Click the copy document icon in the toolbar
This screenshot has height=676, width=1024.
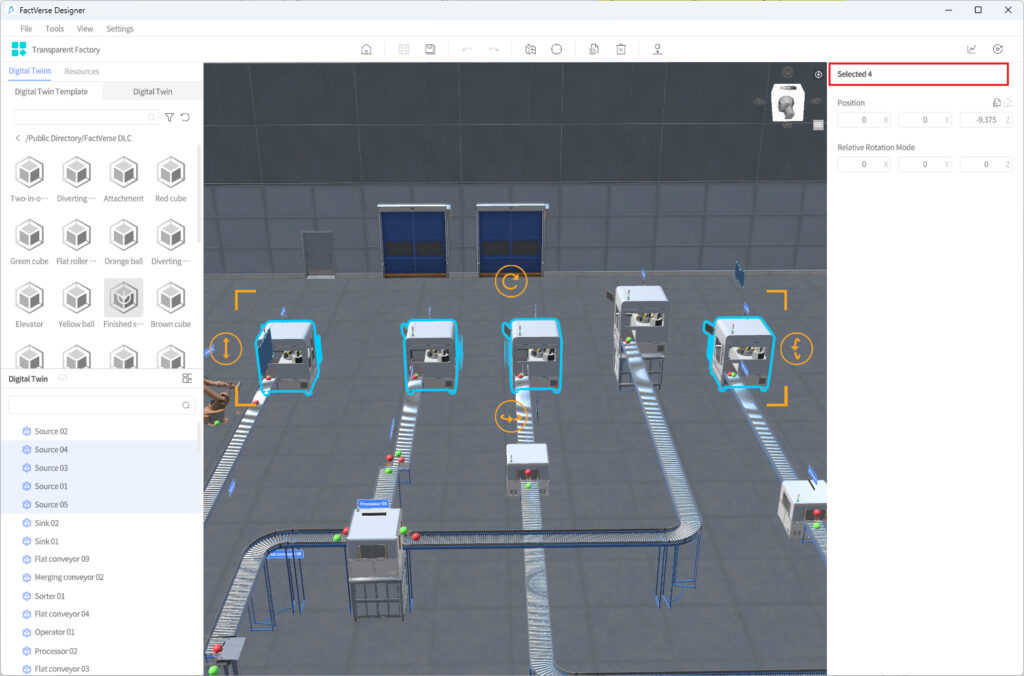[594, 49]
